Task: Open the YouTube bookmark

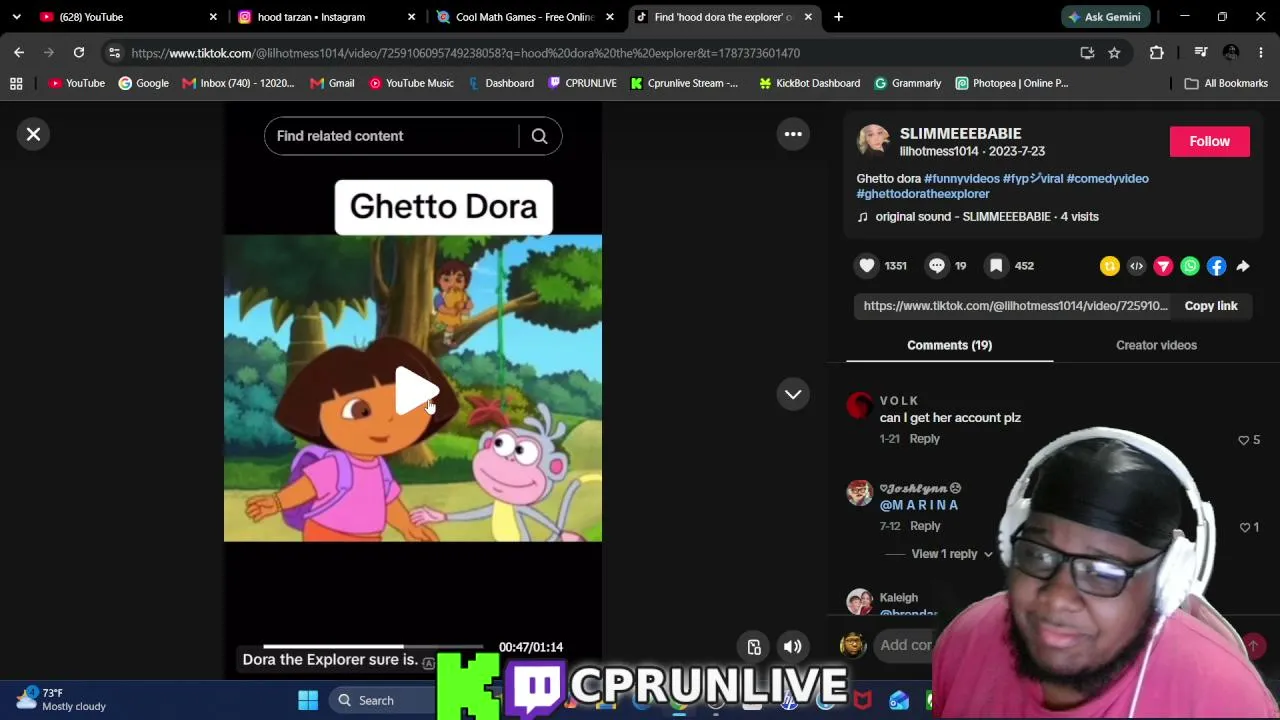Action: [77, 83]
